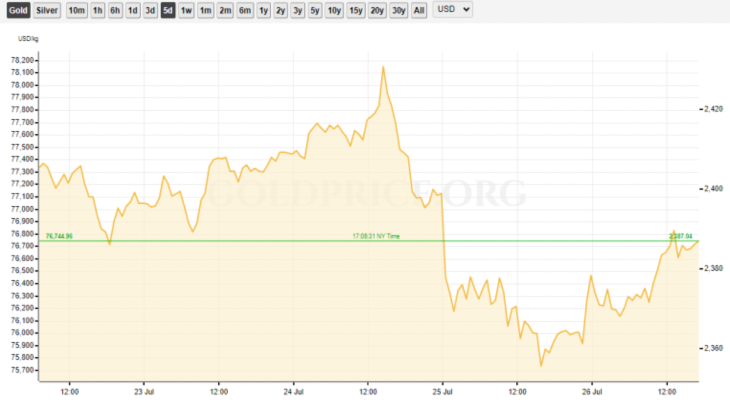Switch chart to 1m range
This screenshot has height=405, width=730.
205,10
